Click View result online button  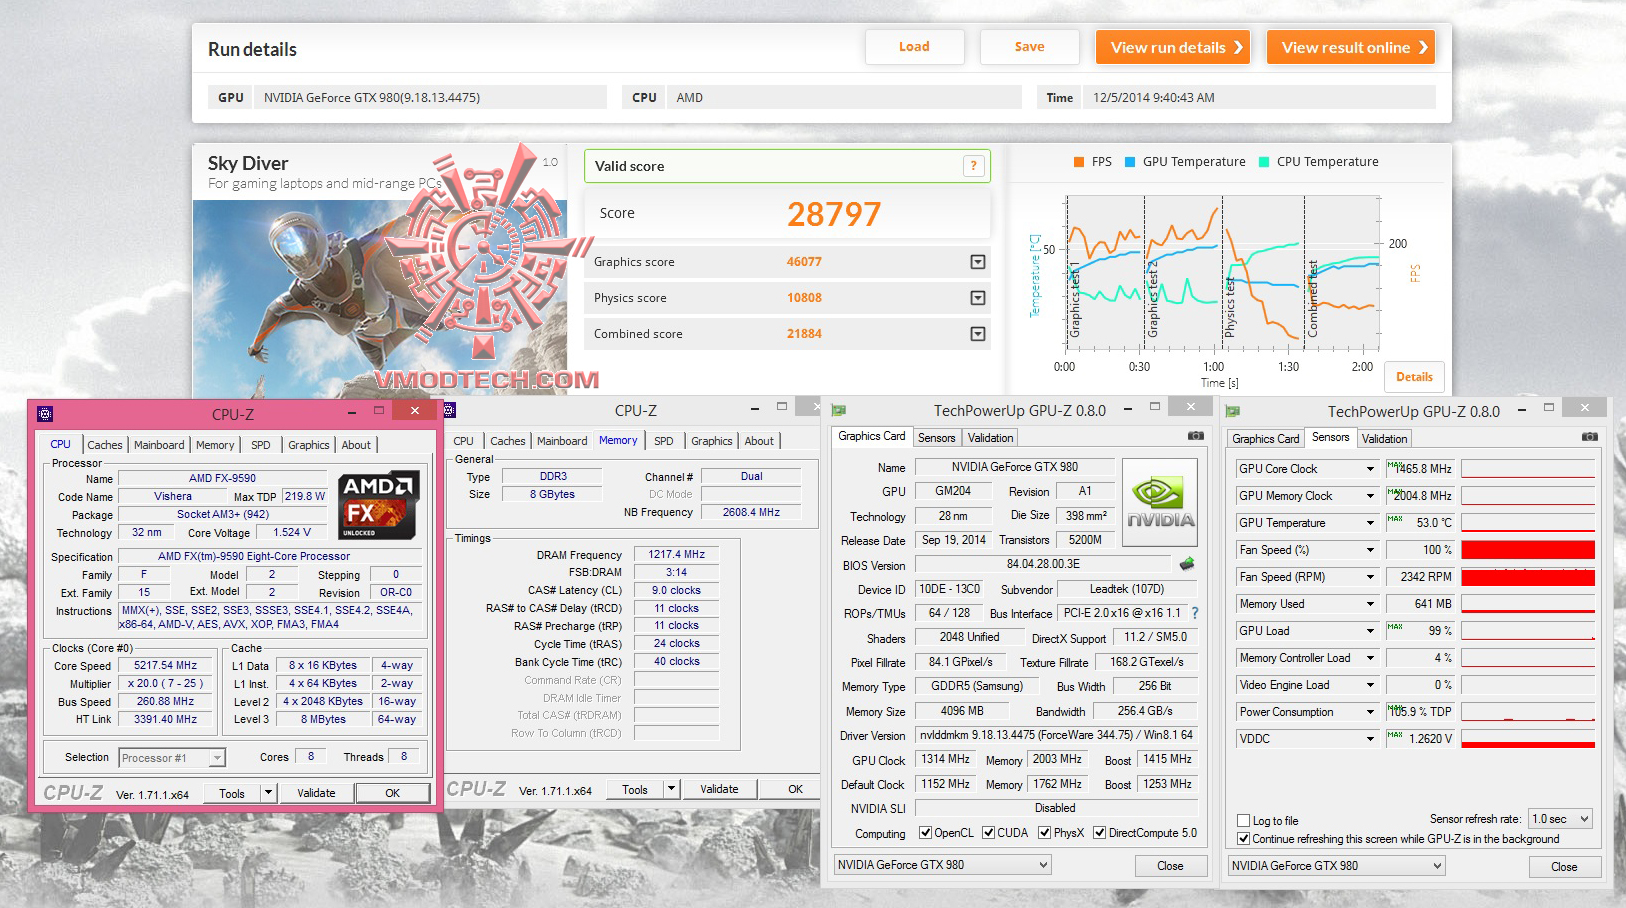(1351, 47)
